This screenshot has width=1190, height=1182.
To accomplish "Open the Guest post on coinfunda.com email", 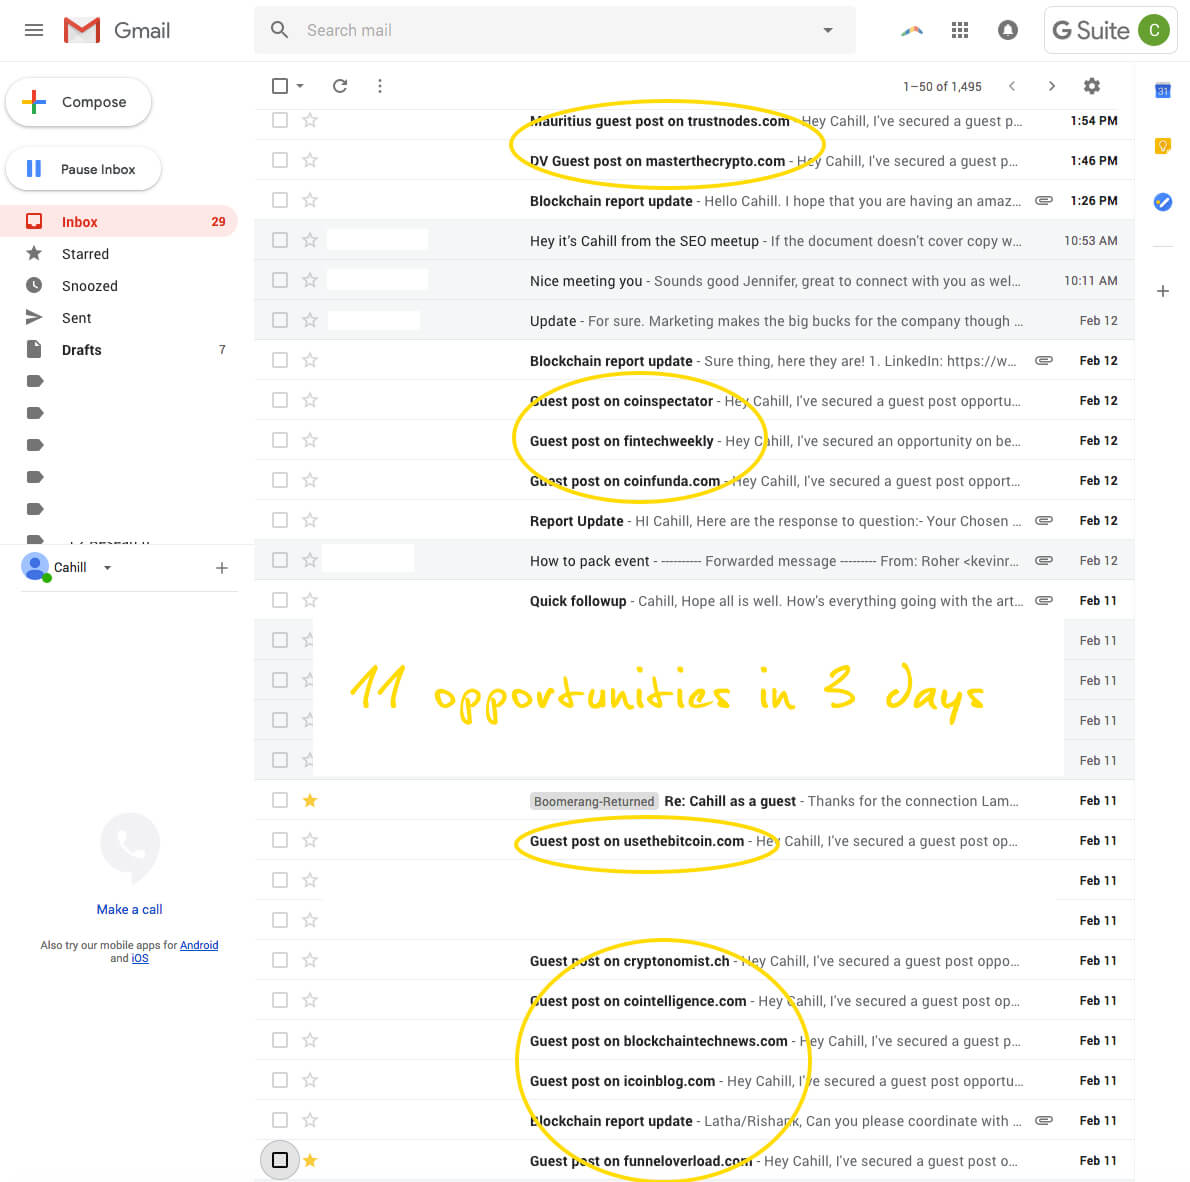I will point(694,481).
